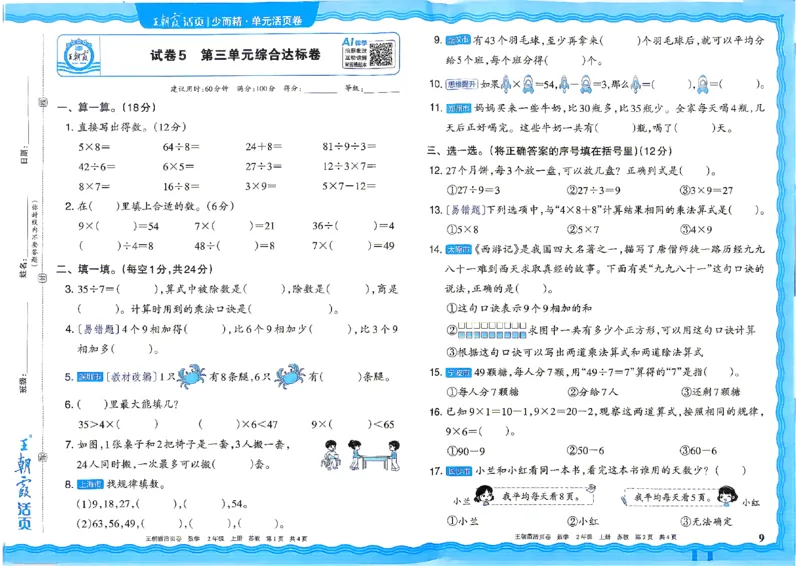Click the blank in '7×( )=49'
800x566 pixels.
350,246
